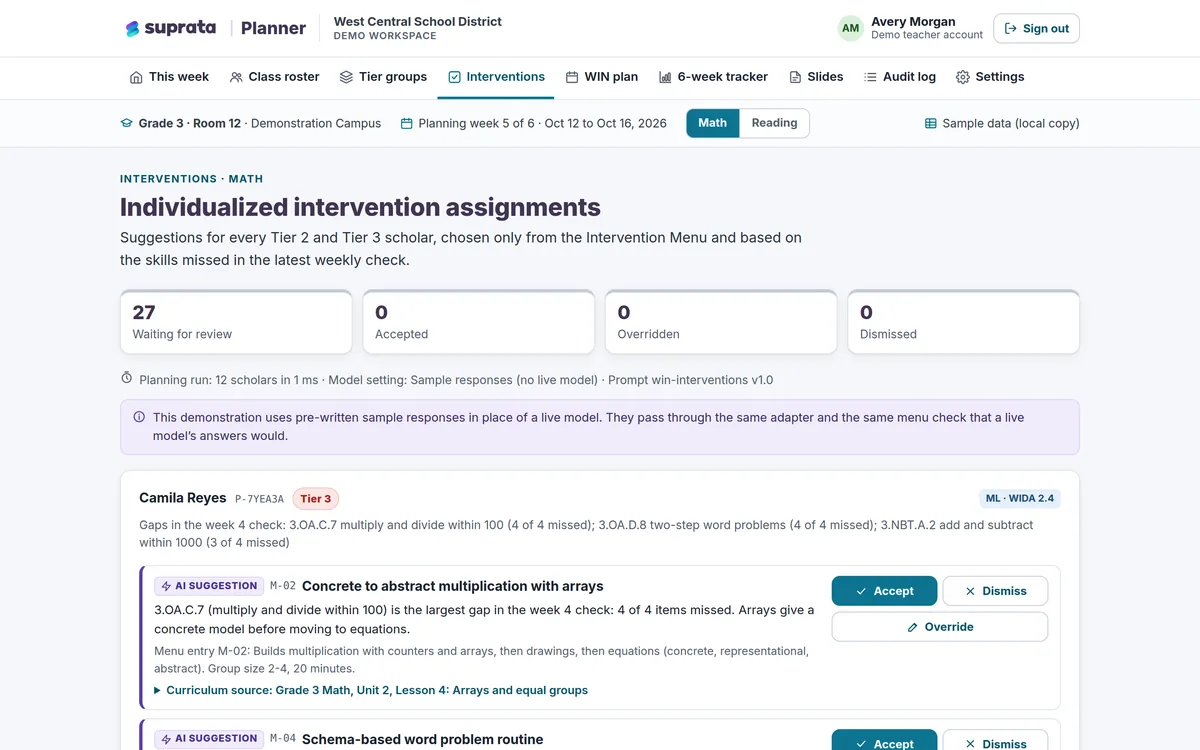The height and width of the screenshot is (750, 1200).
Task: Click the Accepted stat card
Action: pos(479,322)
